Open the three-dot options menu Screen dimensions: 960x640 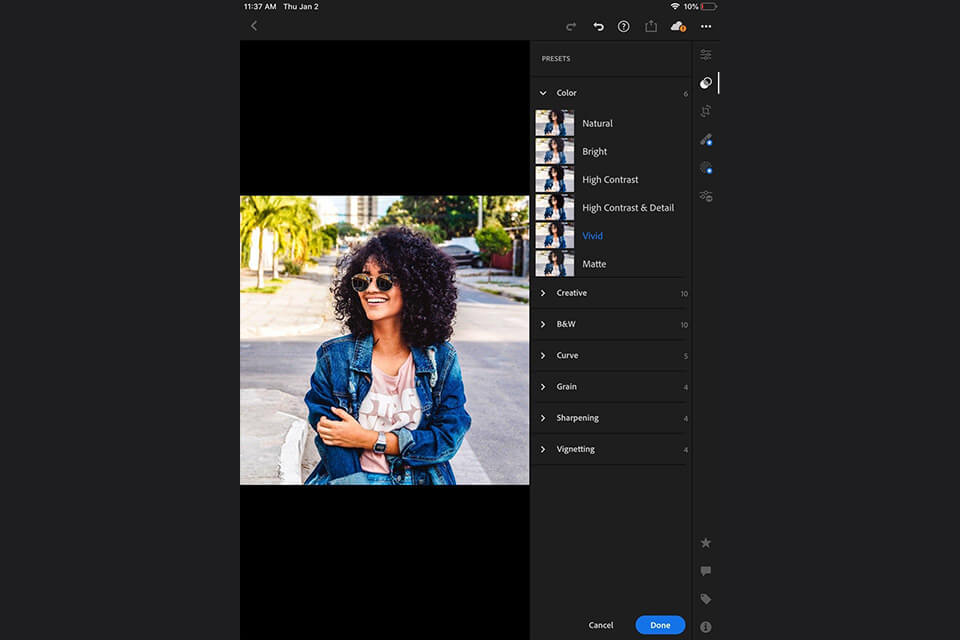coord(706,27)
